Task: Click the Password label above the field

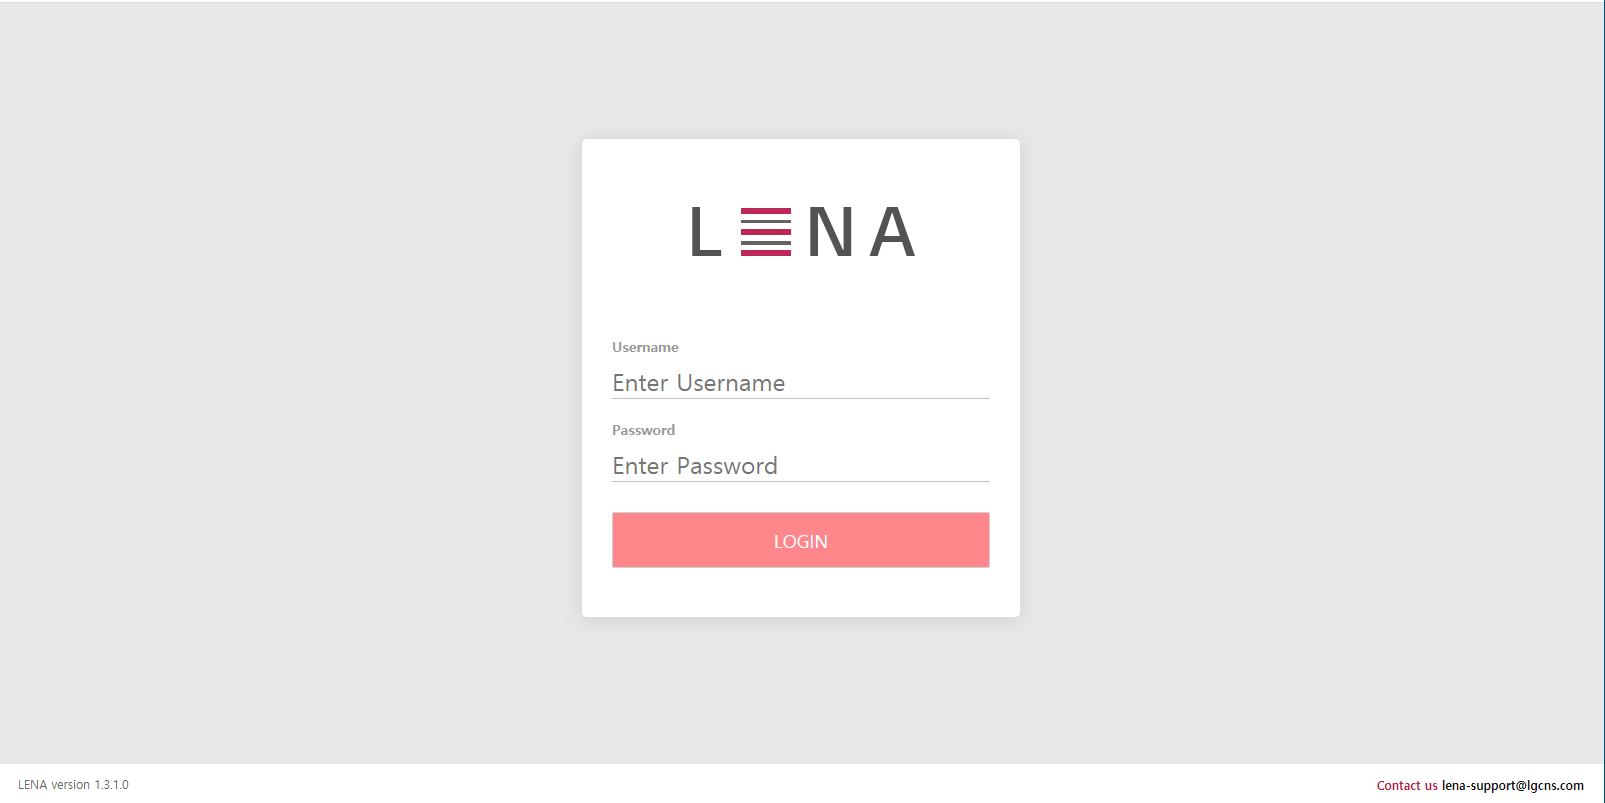Action: click(x=643, y=430)
